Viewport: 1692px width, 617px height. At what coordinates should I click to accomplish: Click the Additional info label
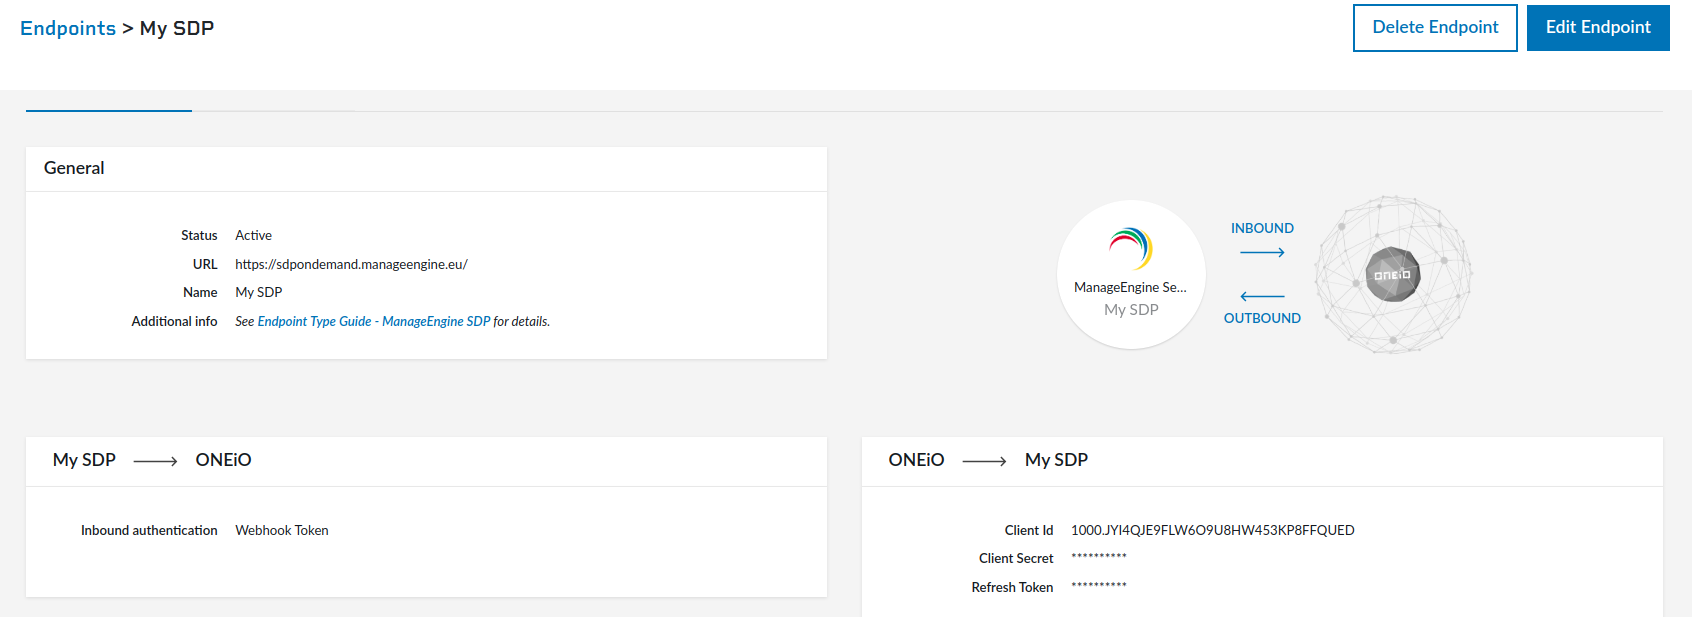174,321
